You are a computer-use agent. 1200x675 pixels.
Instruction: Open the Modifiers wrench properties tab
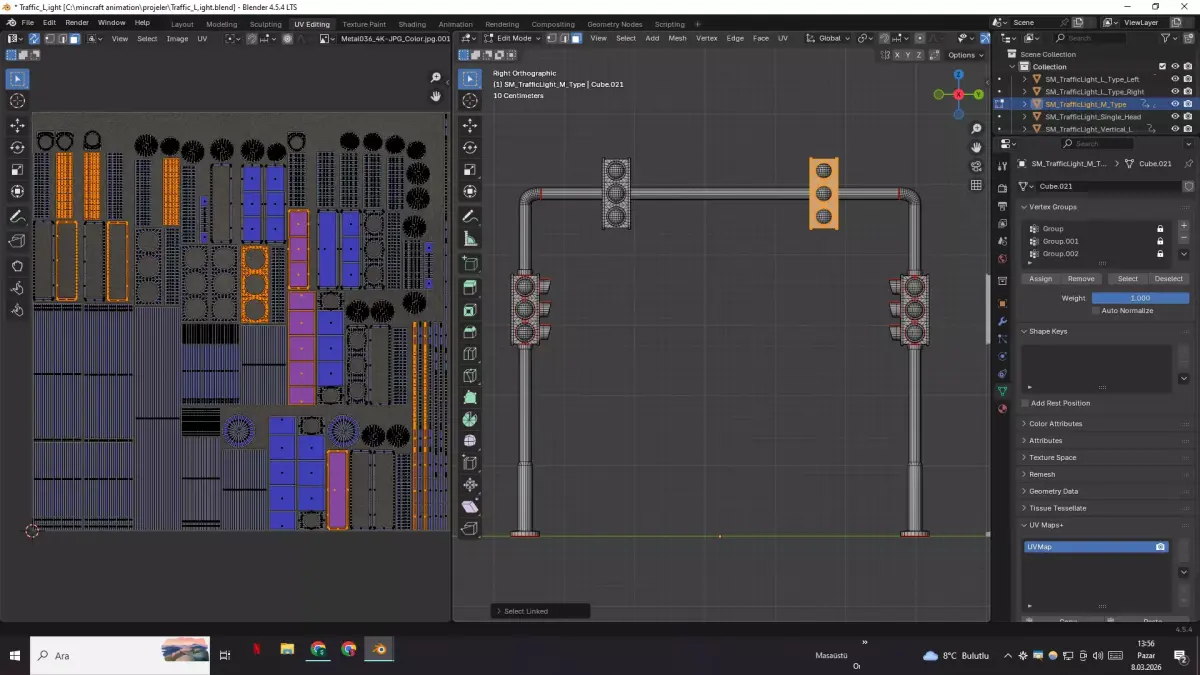coord(1003,322)
